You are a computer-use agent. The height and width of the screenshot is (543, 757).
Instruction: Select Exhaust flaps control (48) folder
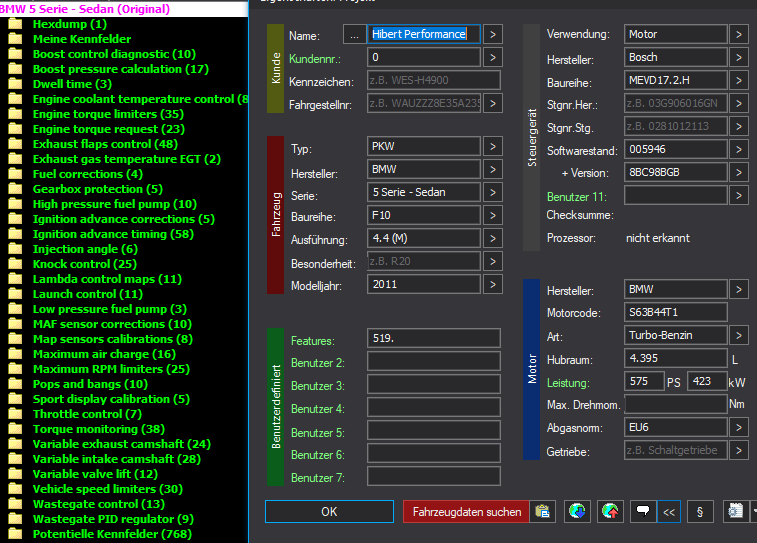pos(105,144)
